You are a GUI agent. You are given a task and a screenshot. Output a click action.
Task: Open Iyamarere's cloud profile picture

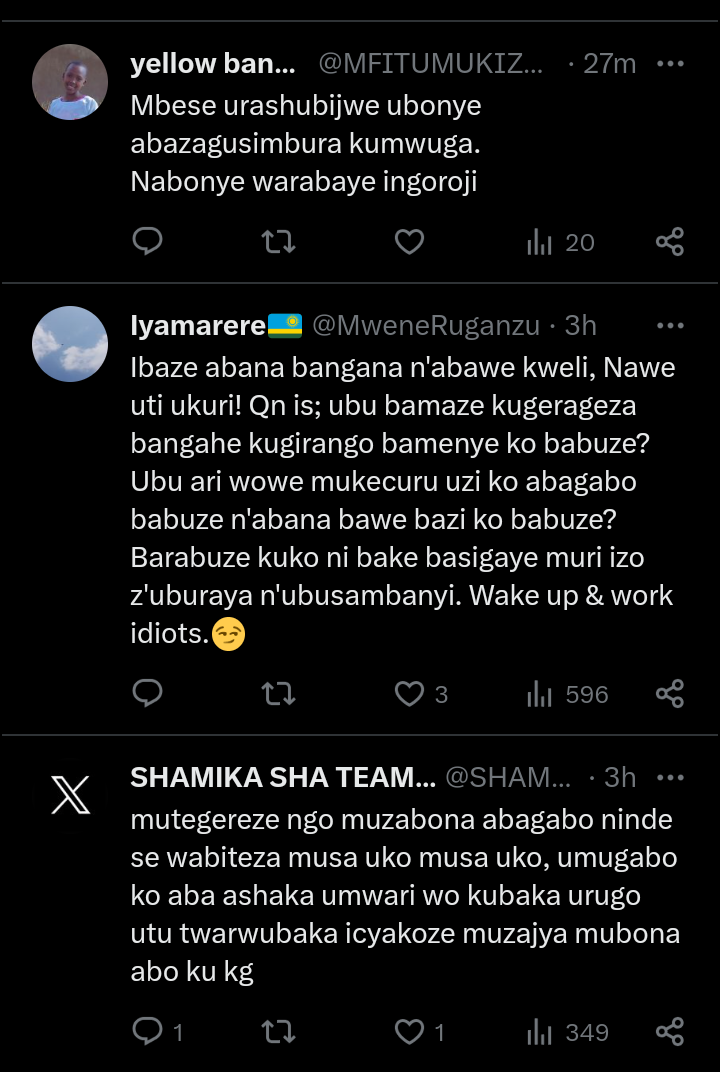(70, 344)
